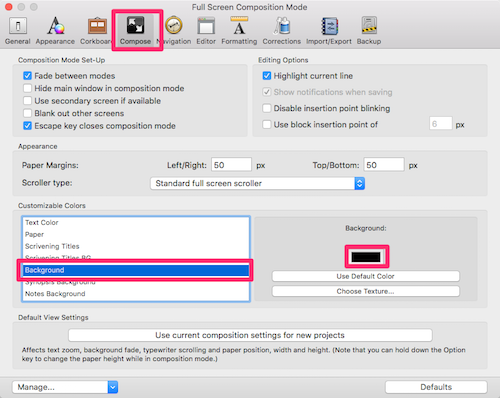
Task: Click the Top/Bottom margin field
Action: click(x=384, y=165)
